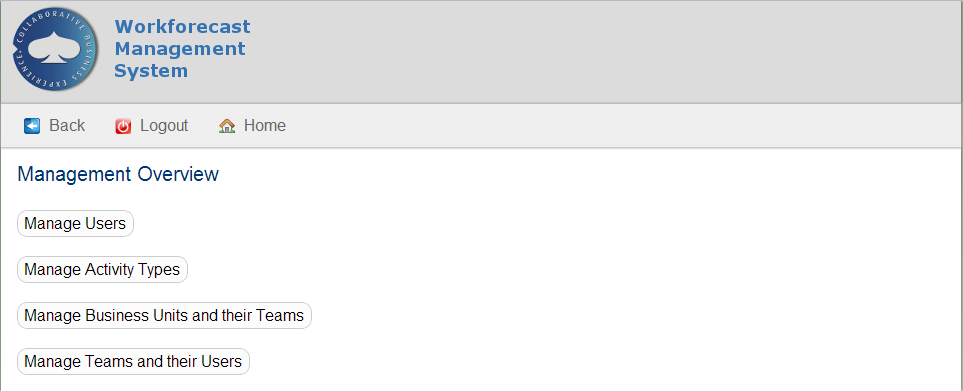This screenshot has height=391, width=963.
Task: Click the red Logout power icon
Action: 123,126
